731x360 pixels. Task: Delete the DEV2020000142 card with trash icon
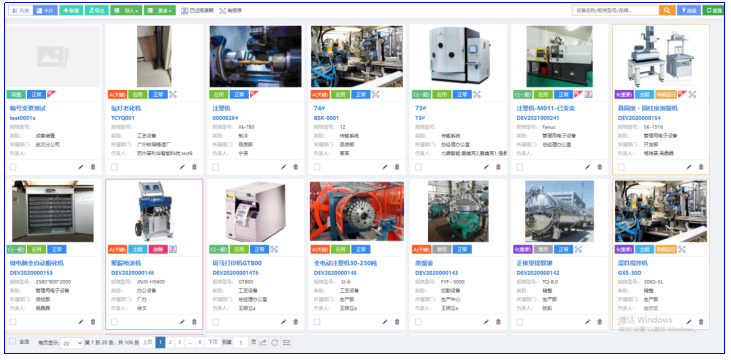[x=600, y=322]
